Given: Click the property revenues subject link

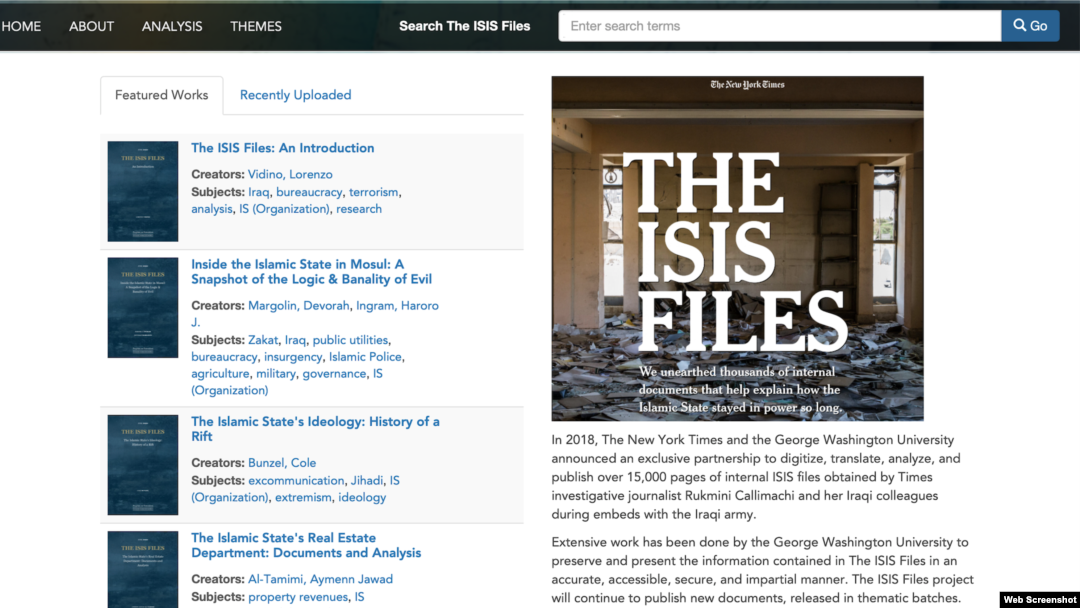Looking at the screenshot, I should (x=298, y=597).
